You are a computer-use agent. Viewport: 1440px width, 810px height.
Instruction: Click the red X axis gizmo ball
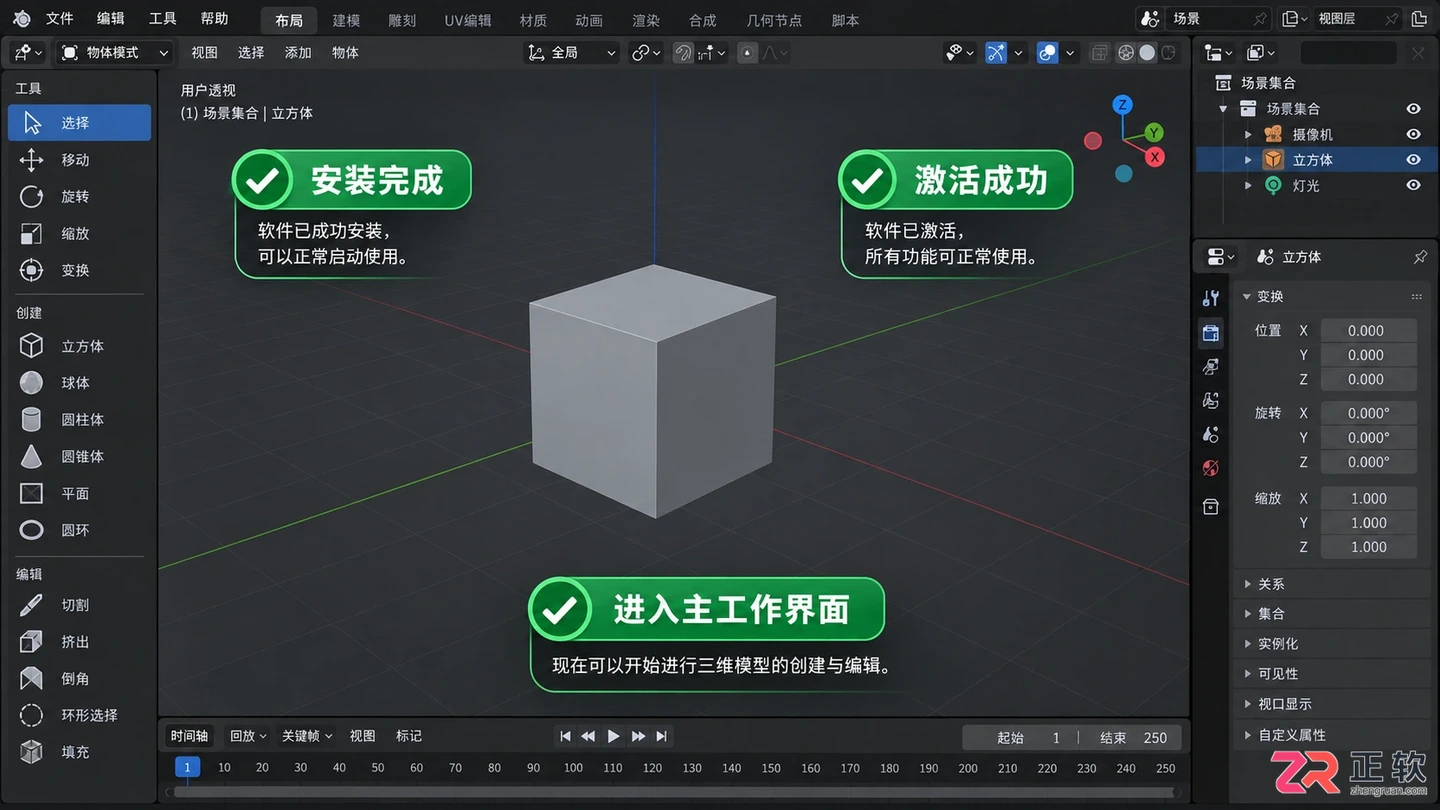click(1155, 157)
